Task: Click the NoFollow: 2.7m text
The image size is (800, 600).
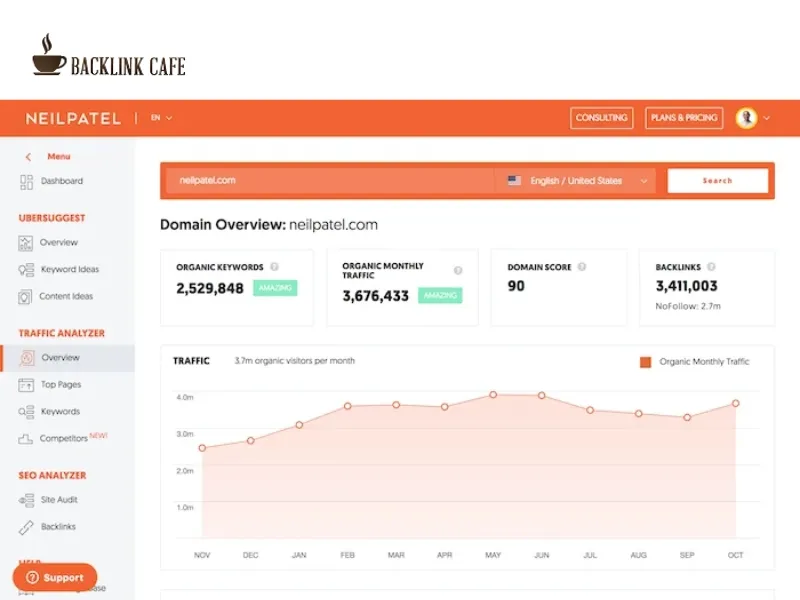Action: [x=688, y=306]
